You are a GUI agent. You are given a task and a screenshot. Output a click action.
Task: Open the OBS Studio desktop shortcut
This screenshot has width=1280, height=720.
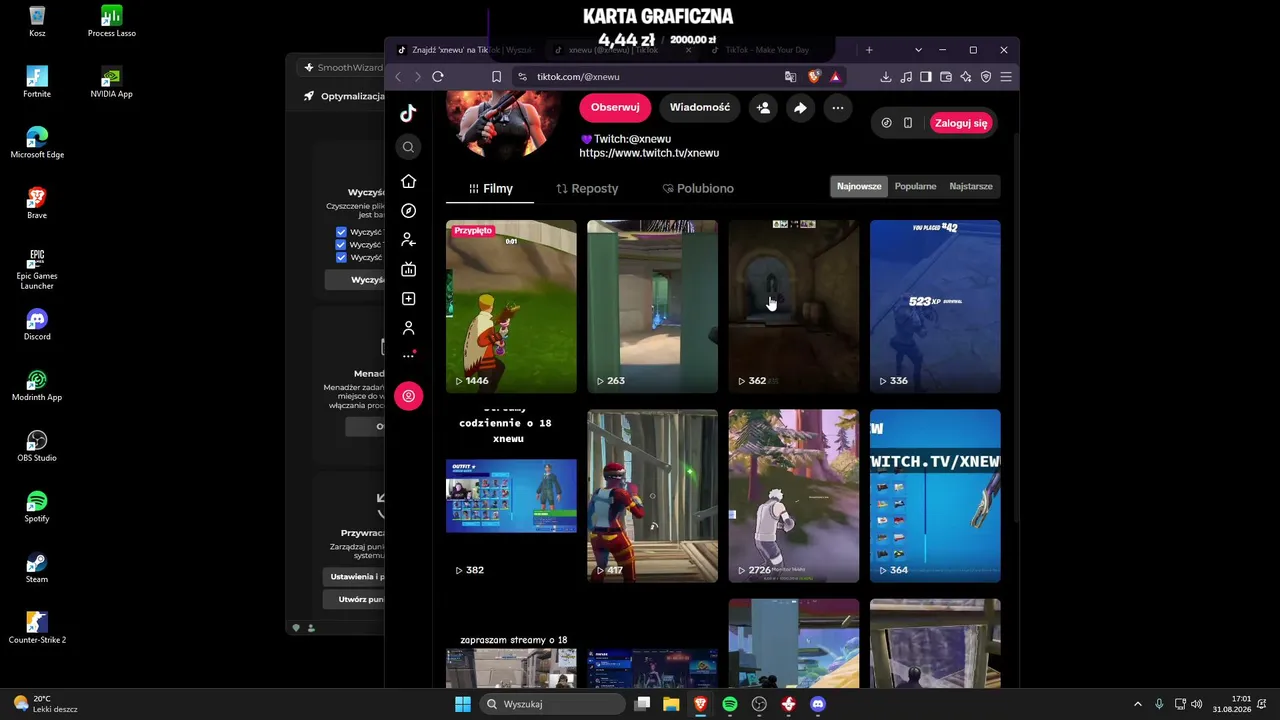[x=37, y=447]
